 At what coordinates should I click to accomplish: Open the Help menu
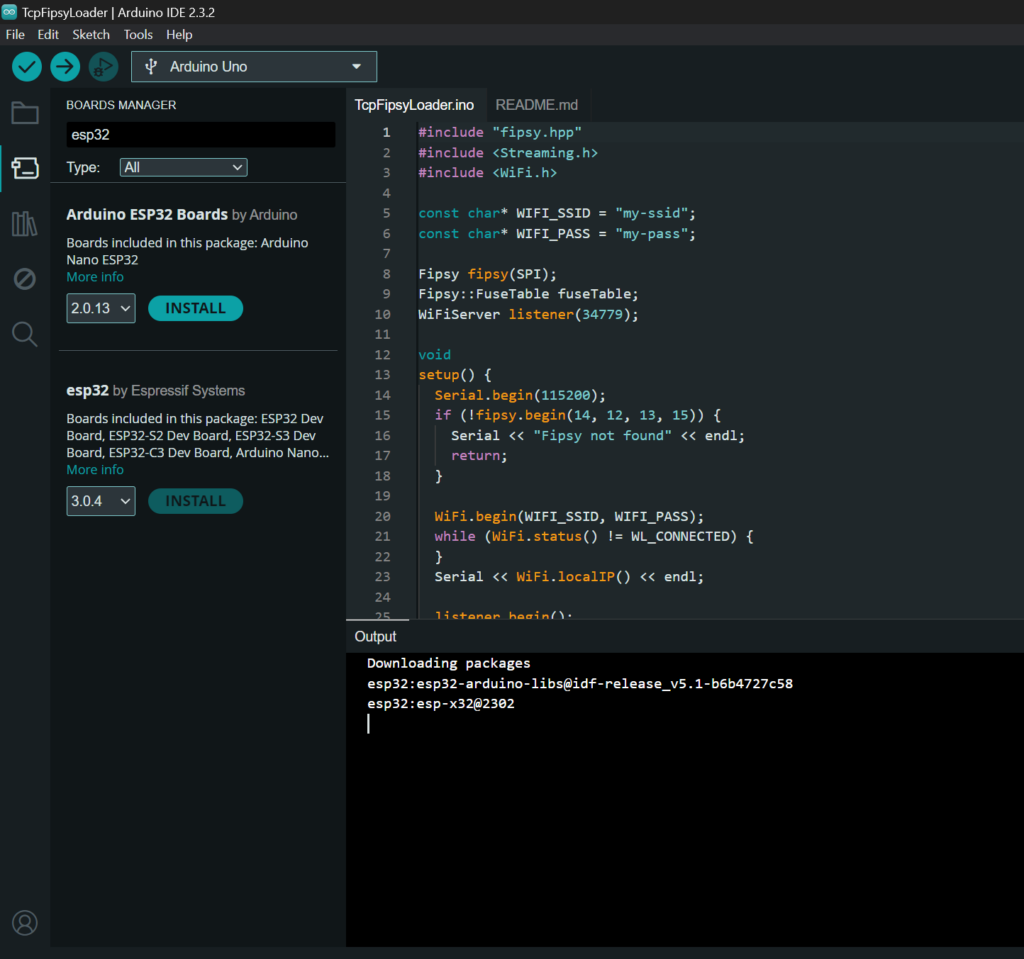point(179,35)
